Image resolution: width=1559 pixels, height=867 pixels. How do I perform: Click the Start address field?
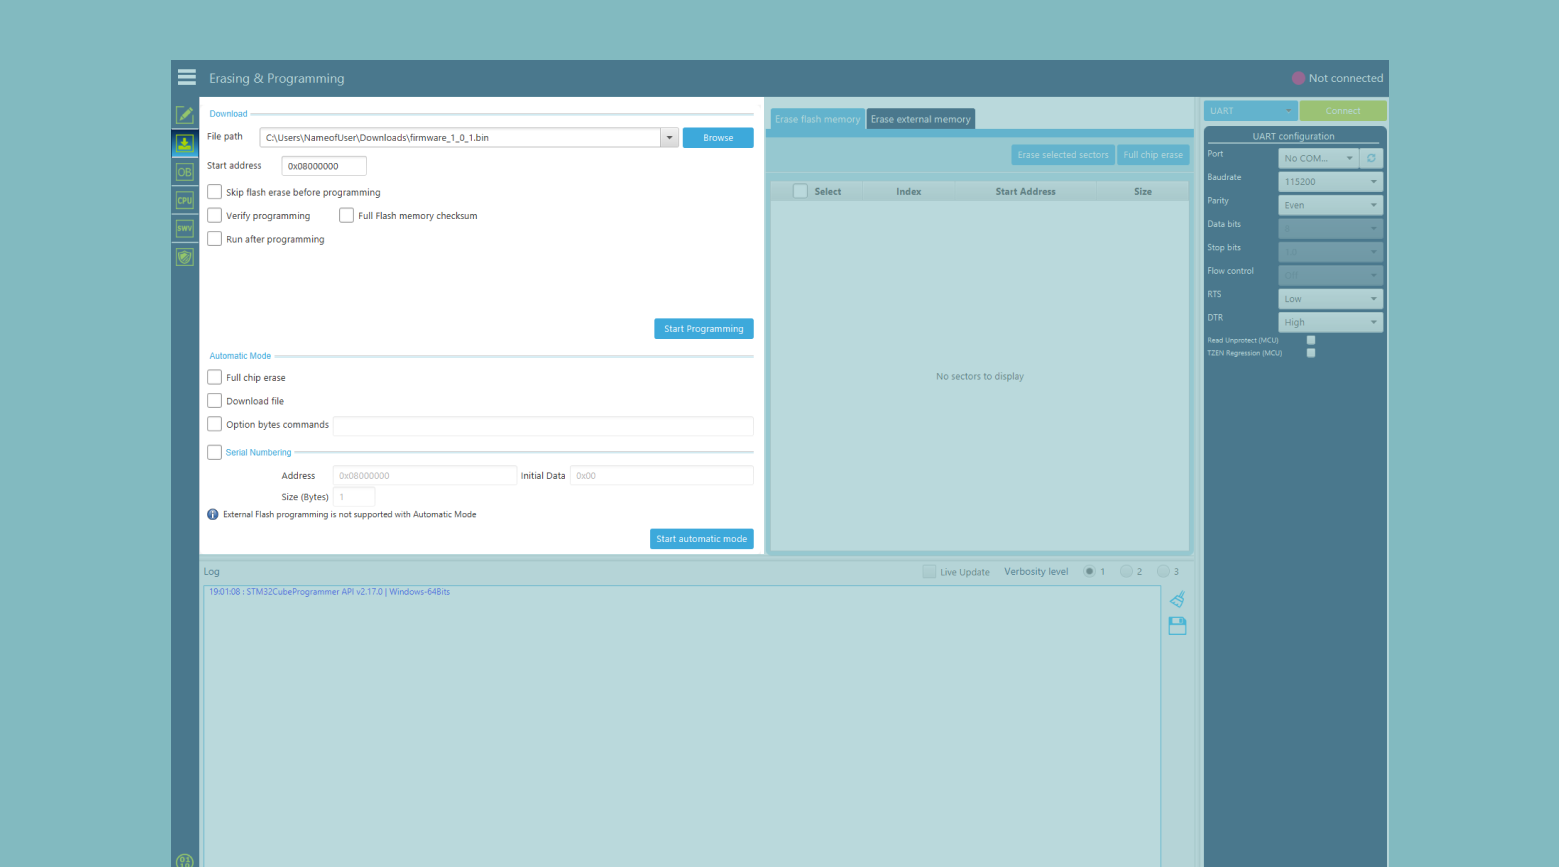[324, 166]
